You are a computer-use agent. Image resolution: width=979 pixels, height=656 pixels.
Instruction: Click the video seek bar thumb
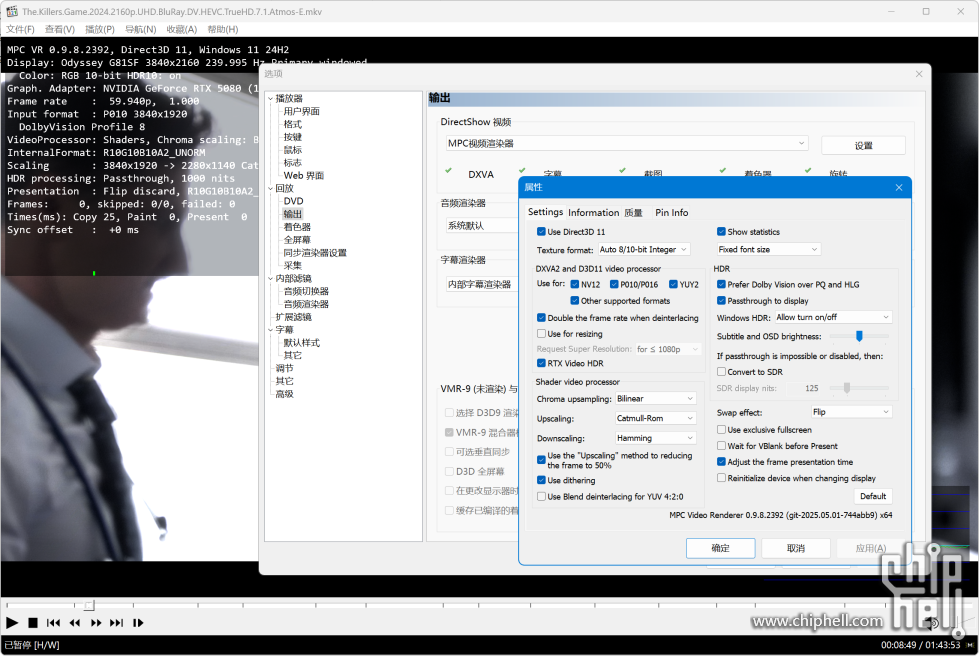[89, 605]
